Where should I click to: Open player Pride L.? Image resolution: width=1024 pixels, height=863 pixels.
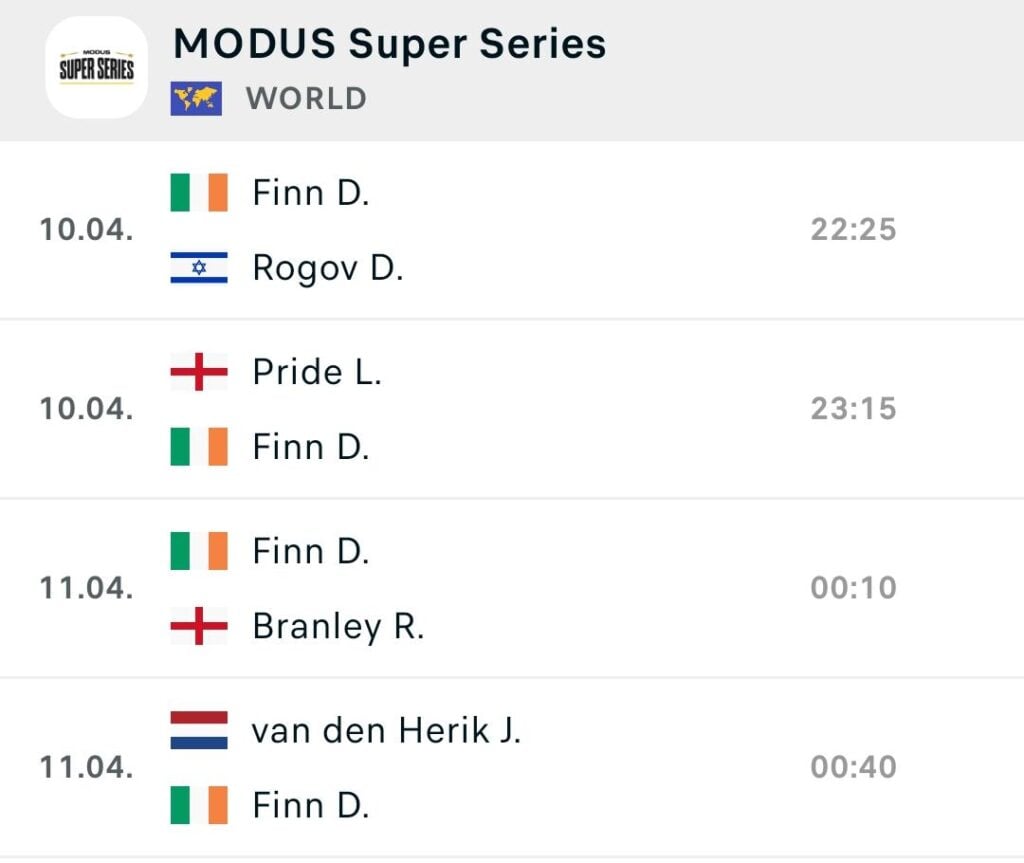click(x=317, y=372)
